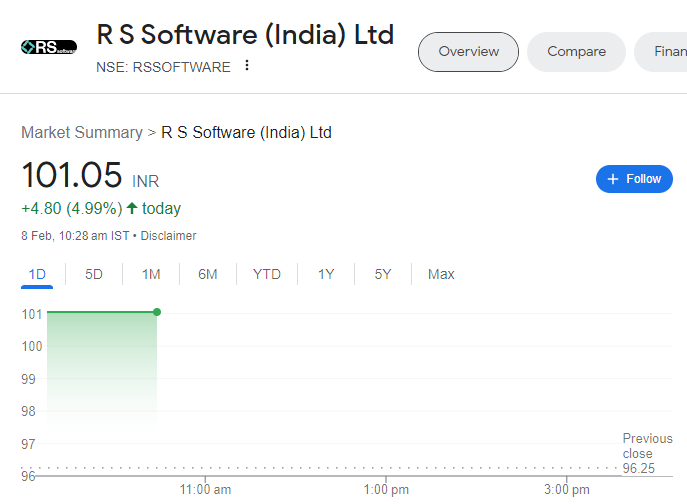687x504 pixels.
Task: Click the 8 Feb, 10:28 am IST timestamp
Action: pyautogui.click(x=75, y=236)
